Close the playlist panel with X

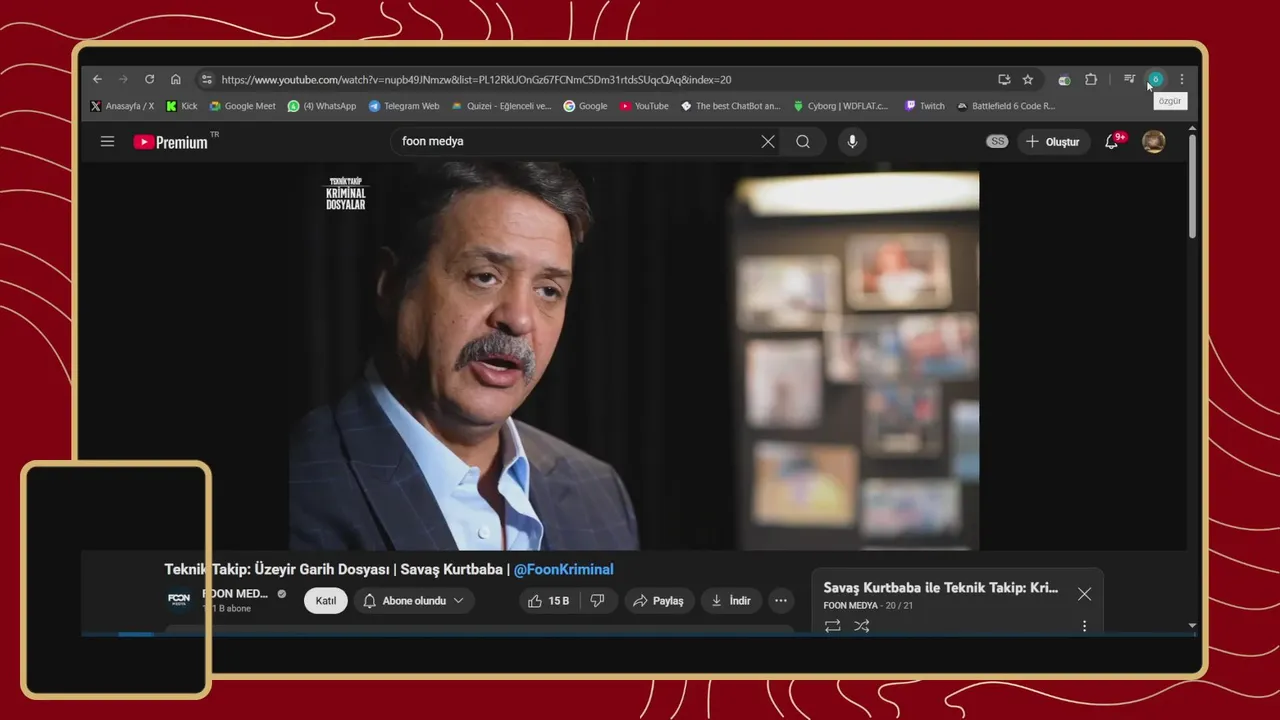pyautogui.click(x=1084, y=594)
